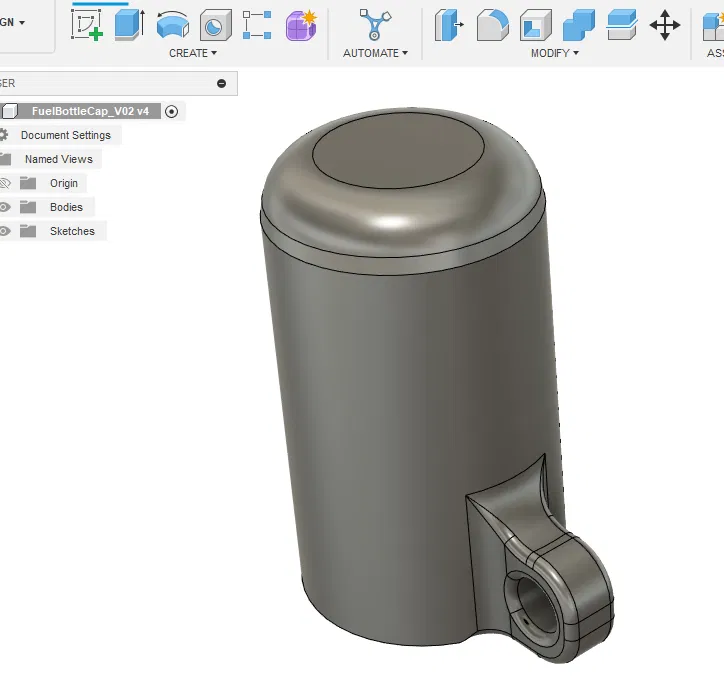Select the Hole tool icon
Screen dimensions: 724x683
click(216, 25)
